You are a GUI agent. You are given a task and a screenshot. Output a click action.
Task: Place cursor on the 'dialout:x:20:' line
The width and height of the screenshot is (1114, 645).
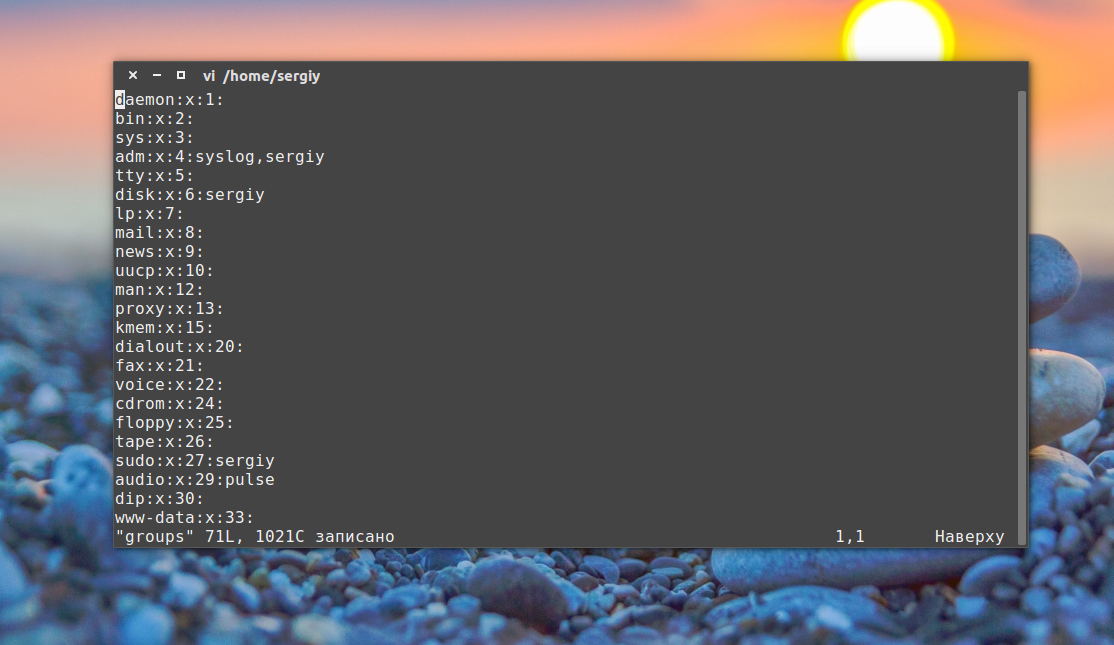click(179, 347)
